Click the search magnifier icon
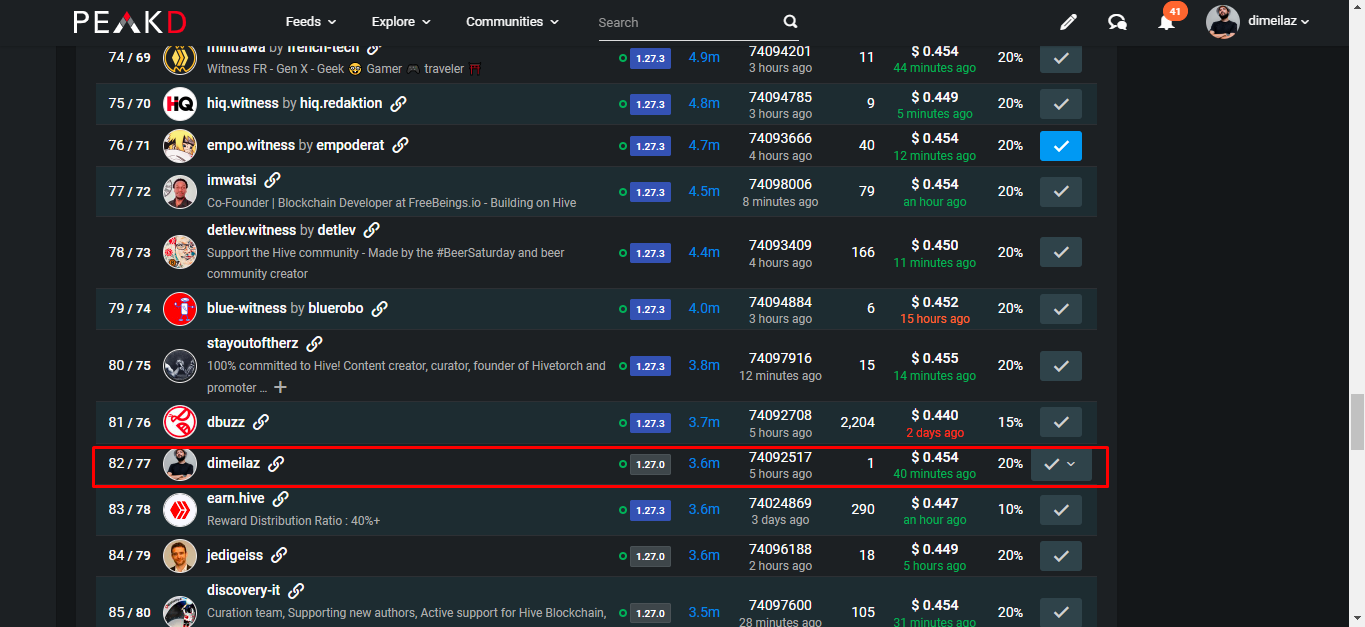 click(x=790, y=22)
